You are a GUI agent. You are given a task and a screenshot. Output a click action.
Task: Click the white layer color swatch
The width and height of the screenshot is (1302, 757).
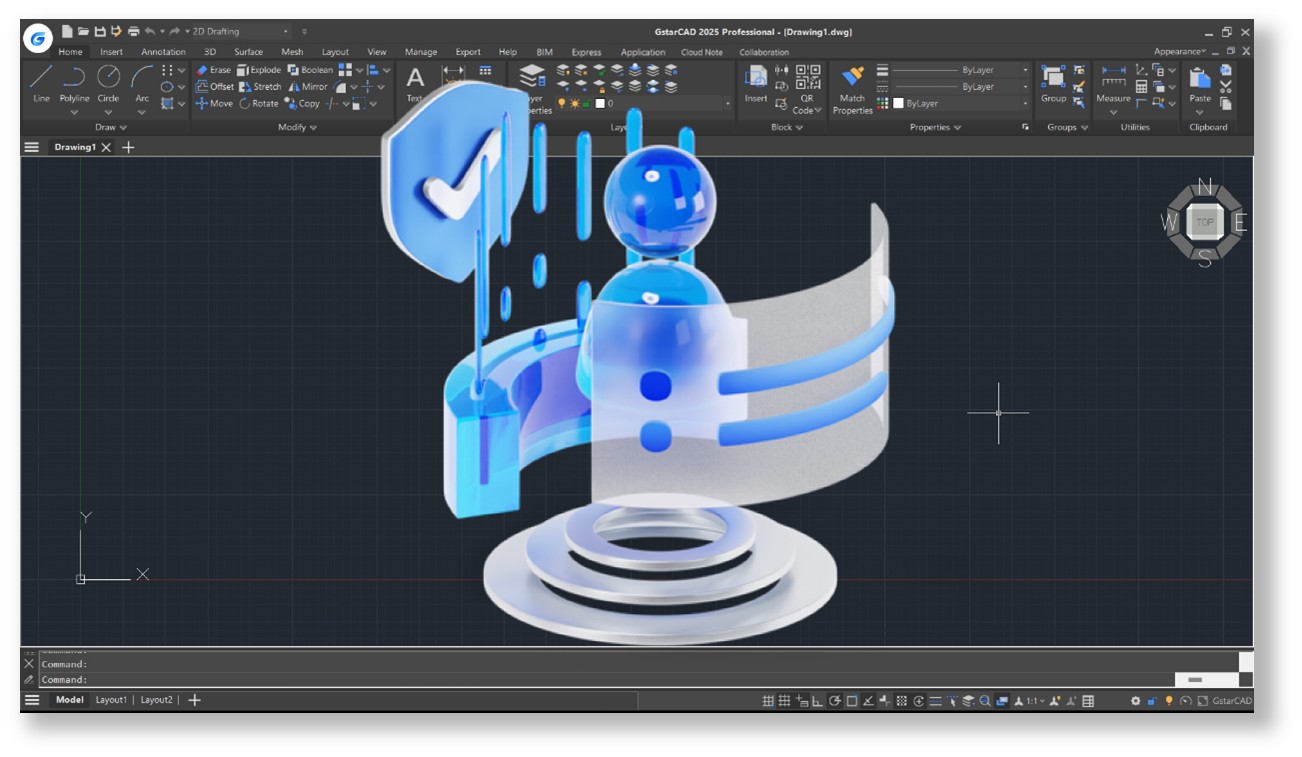click(600, 104)
